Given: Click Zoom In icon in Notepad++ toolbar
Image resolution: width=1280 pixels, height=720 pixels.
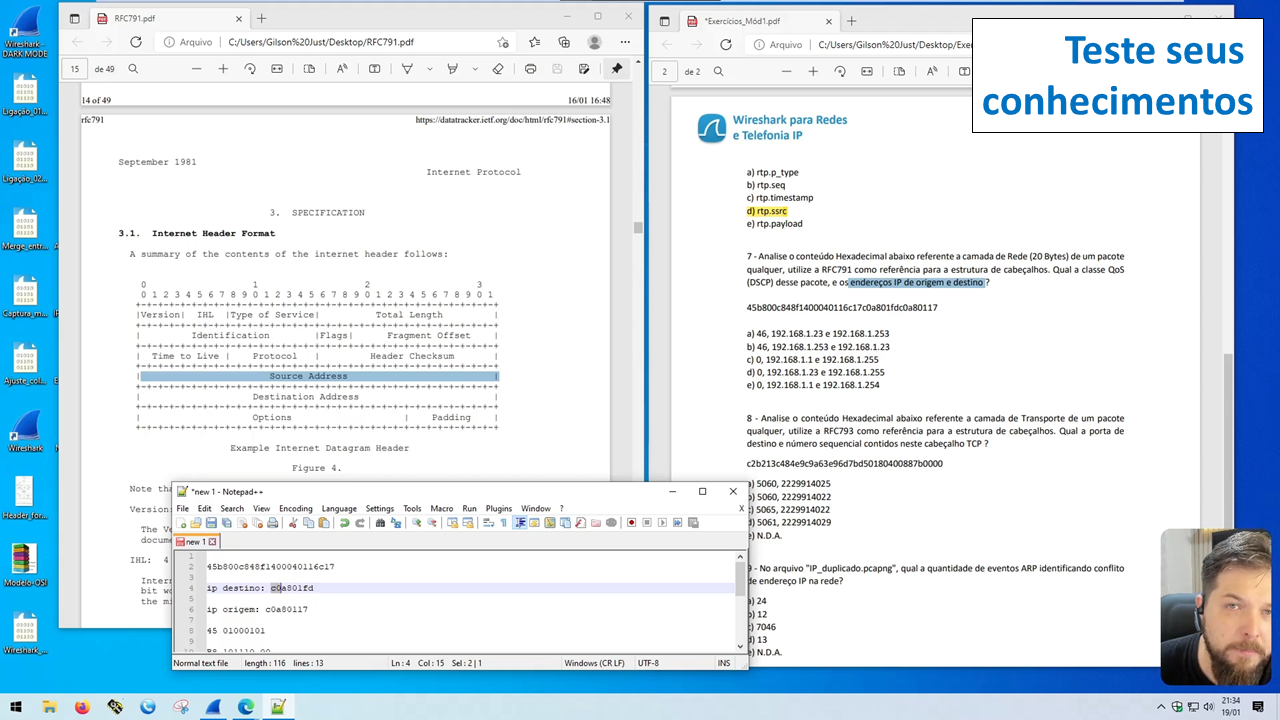Looking at the screenshot, I should tap(416, 522).
